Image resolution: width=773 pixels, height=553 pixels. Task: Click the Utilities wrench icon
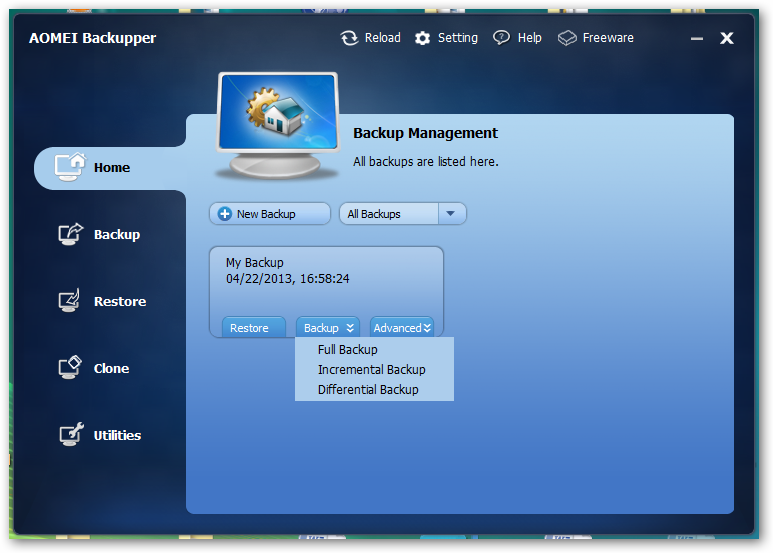[70, 434]
